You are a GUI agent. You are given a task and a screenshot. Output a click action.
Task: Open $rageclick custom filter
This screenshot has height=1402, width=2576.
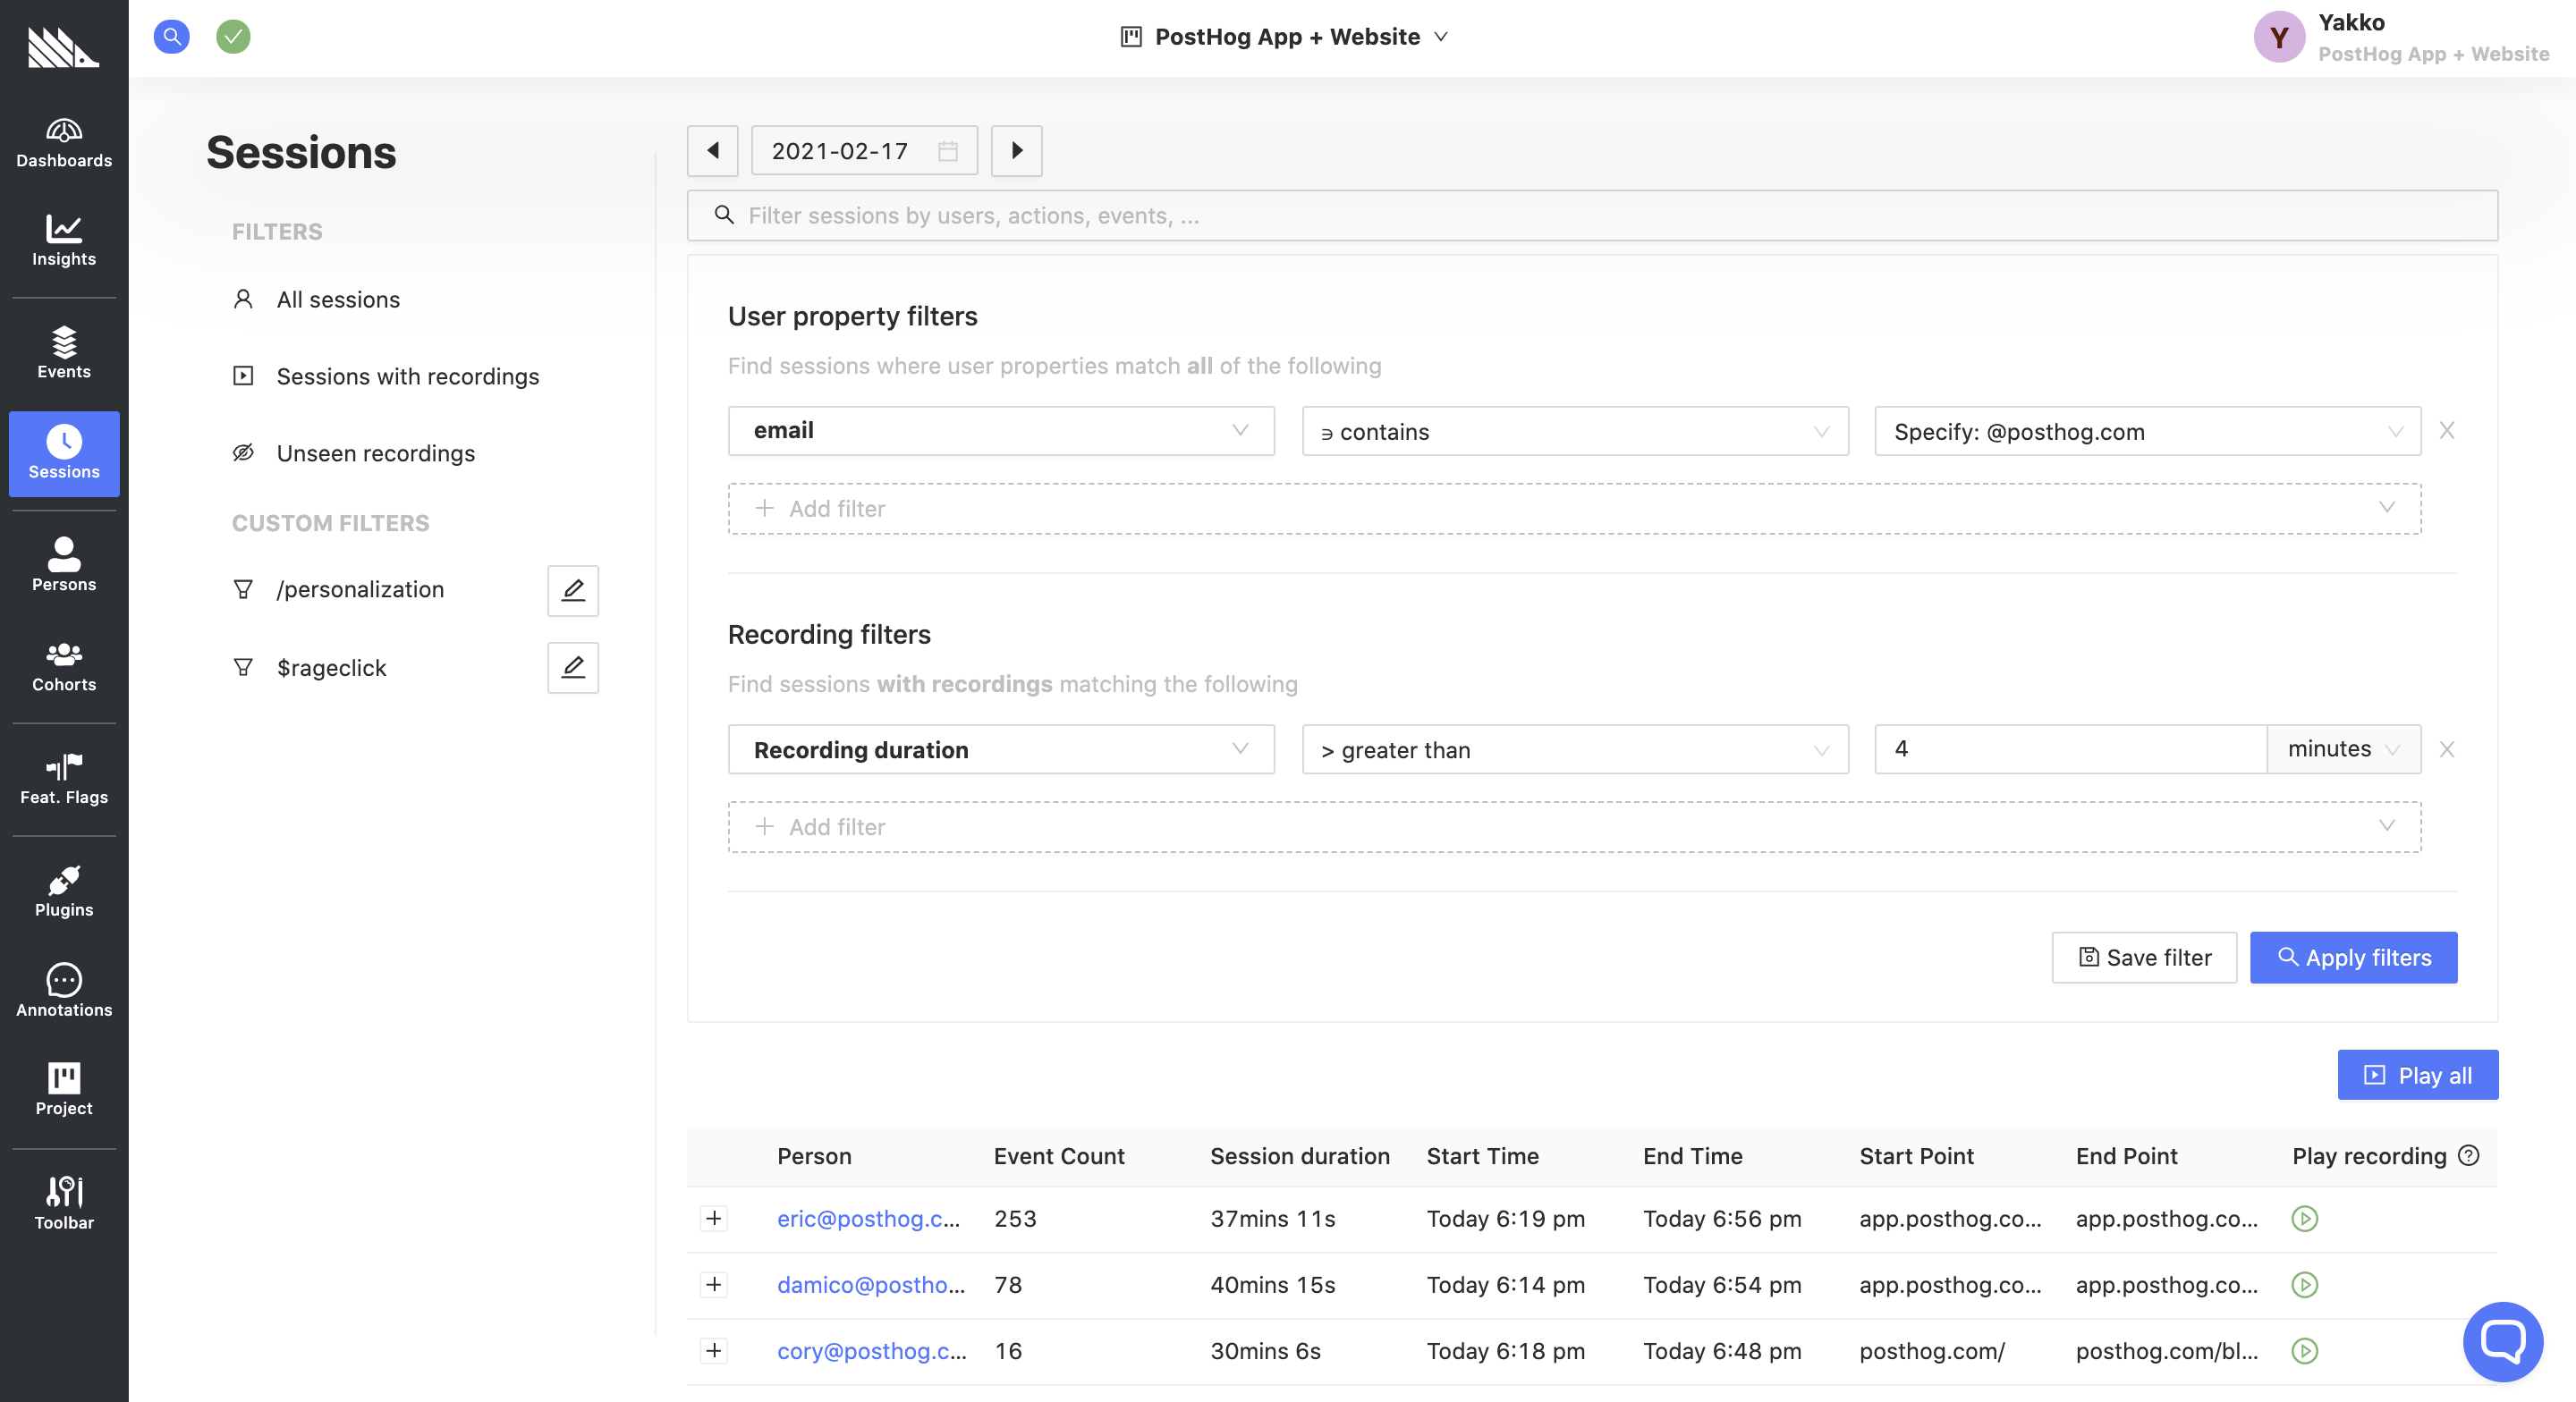[572, 666]
